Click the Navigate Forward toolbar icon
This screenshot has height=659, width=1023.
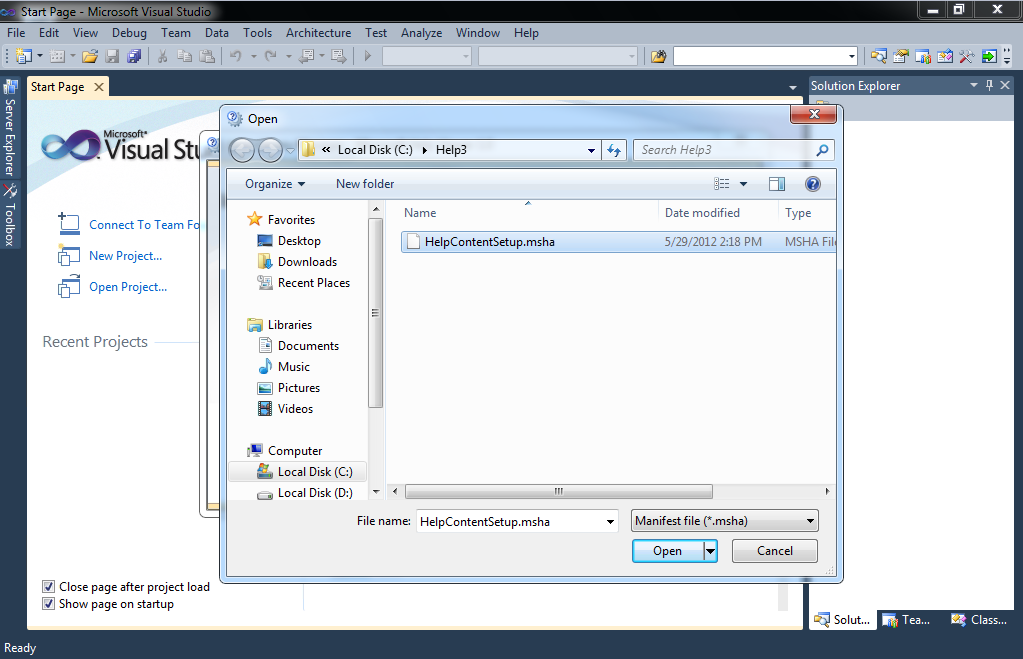pos(339,56)
